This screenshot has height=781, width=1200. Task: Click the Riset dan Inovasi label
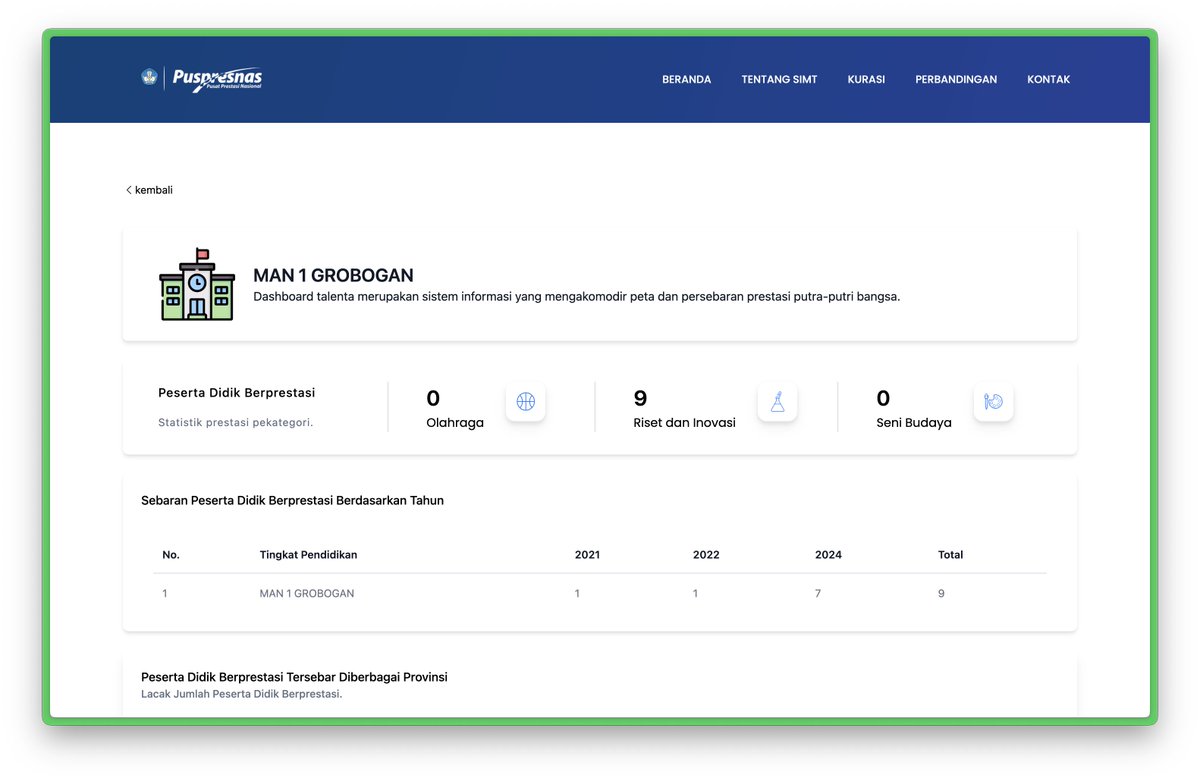(684, 423)
